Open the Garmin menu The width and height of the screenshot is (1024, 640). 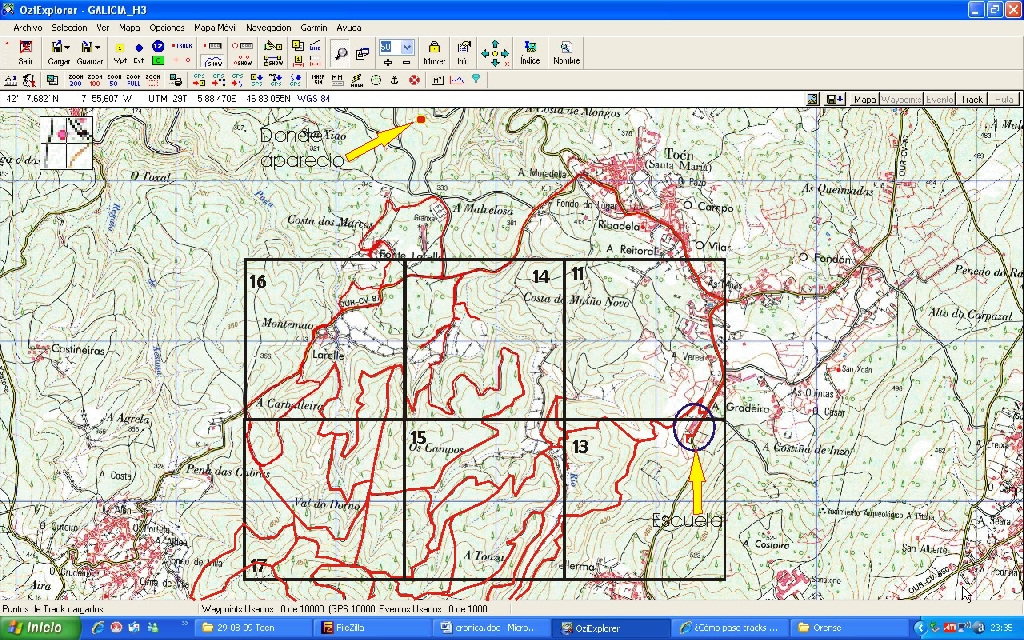point(313,27)
